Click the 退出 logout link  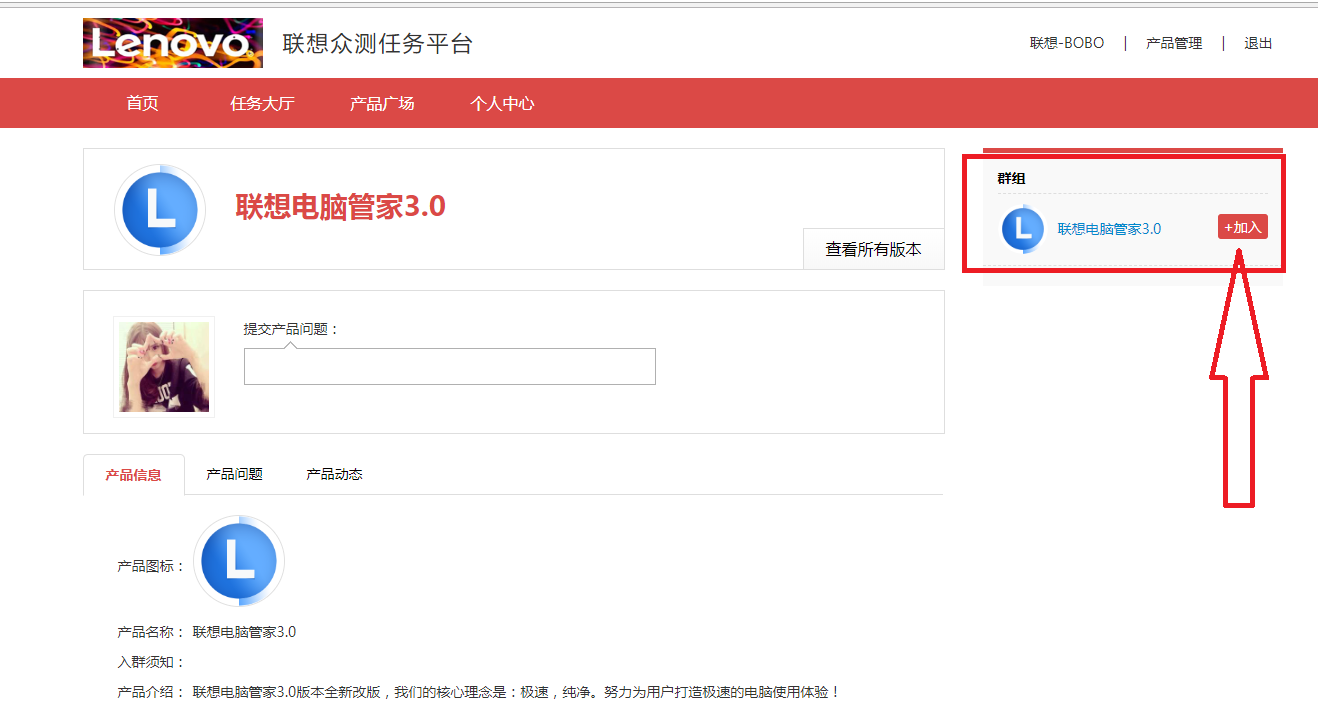[x=1258, y=43]
